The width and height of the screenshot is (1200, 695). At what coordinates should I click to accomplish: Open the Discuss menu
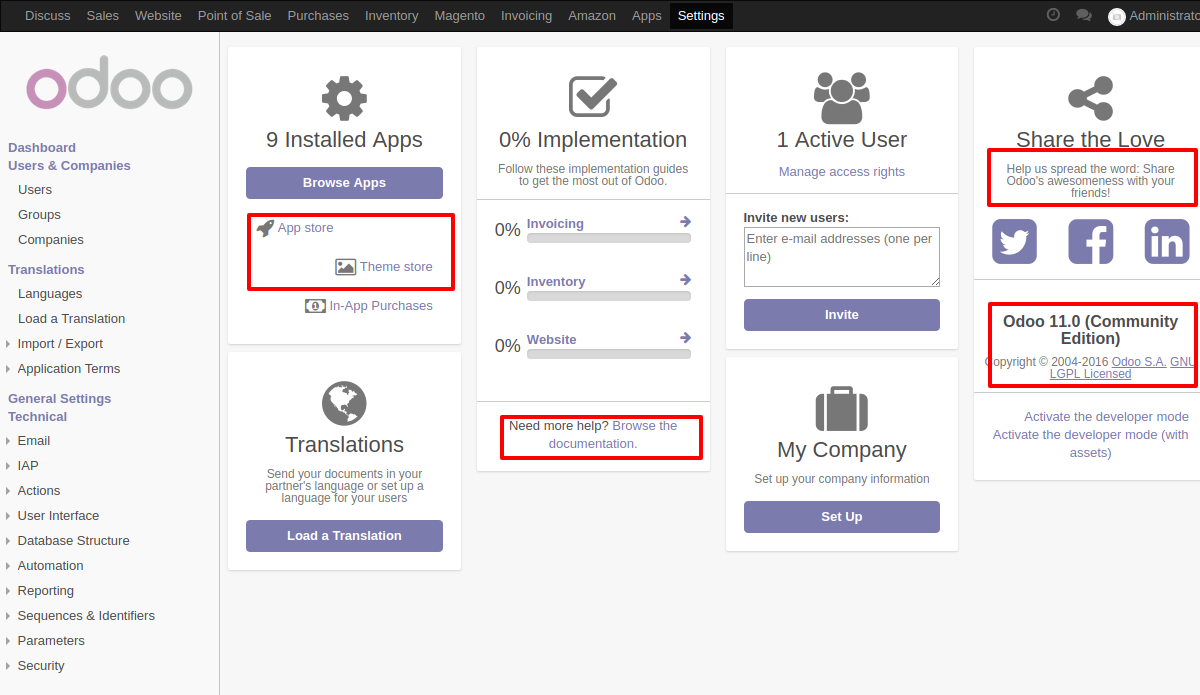(48, 16)
